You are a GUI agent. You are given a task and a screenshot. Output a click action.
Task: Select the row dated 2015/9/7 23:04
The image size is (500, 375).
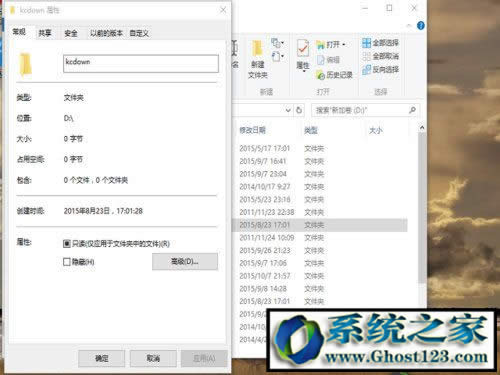click(320, 174)
